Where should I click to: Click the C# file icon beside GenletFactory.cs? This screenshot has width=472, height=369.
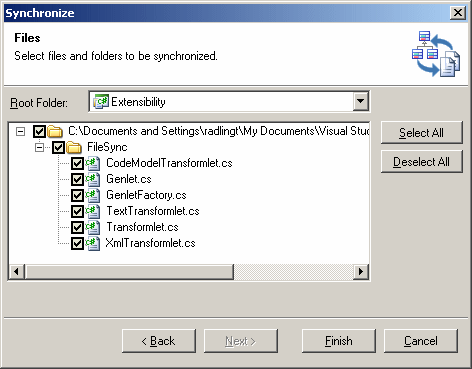click(93, 195)
